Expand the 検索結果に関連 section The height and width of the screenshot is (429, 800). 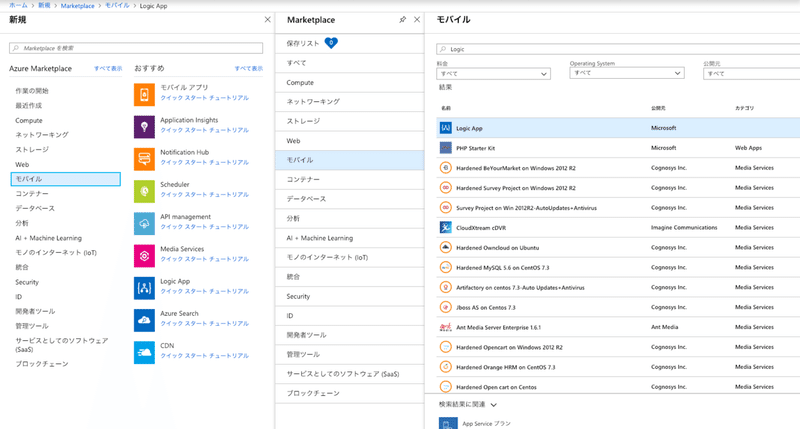coord(494,404)
